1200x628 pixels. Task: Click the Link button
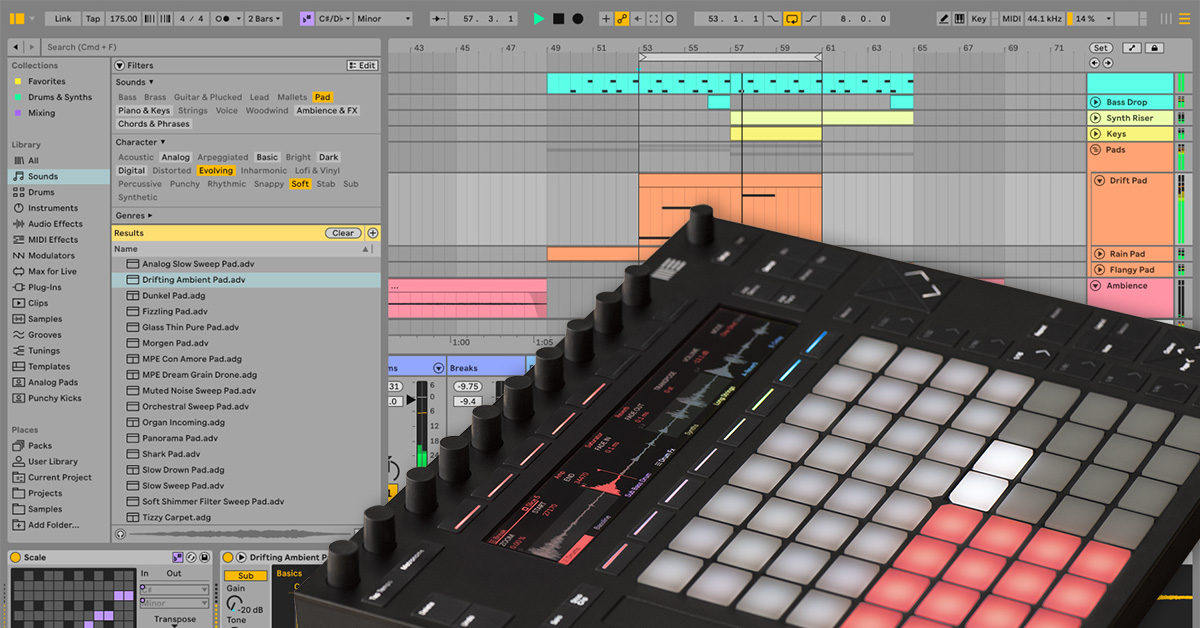(63, 18)
